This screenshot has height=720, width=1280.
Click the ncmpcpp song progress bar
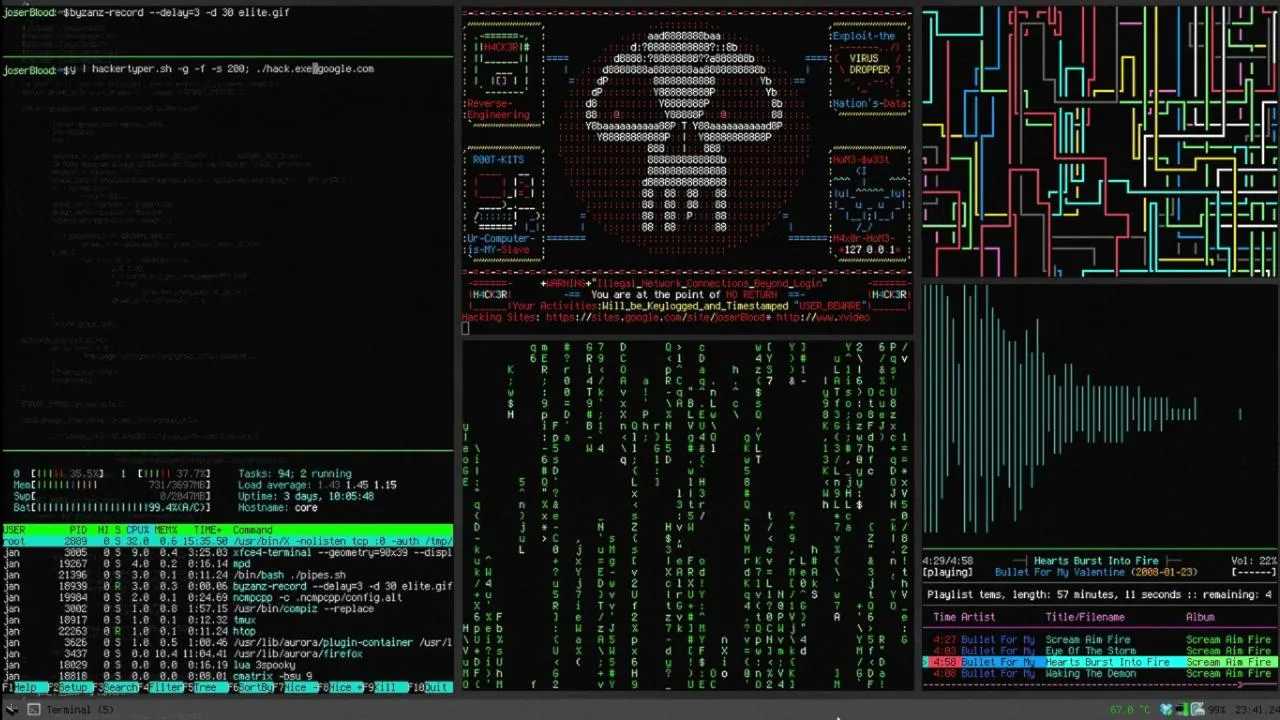(1098, 685)
